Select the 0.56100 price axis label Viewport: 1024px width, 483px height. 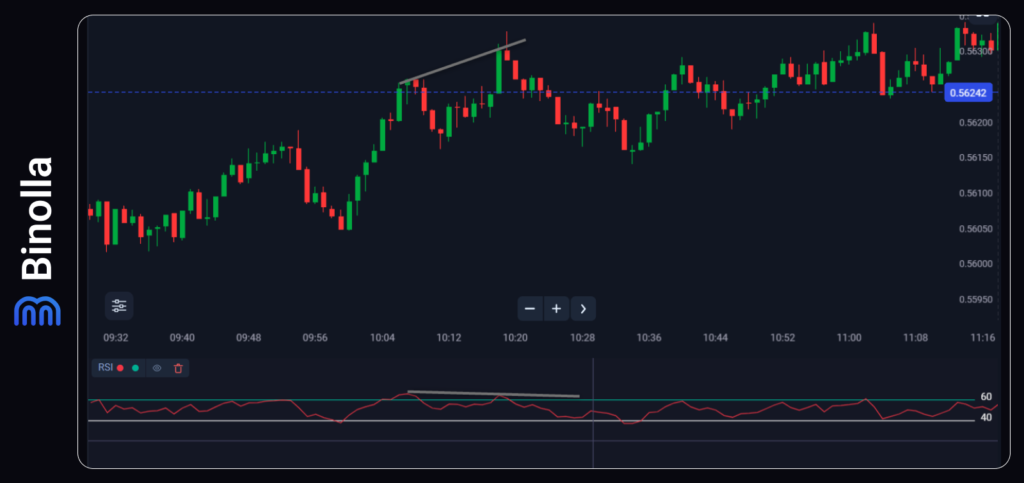pyautogui.click(x=975, y=194)
